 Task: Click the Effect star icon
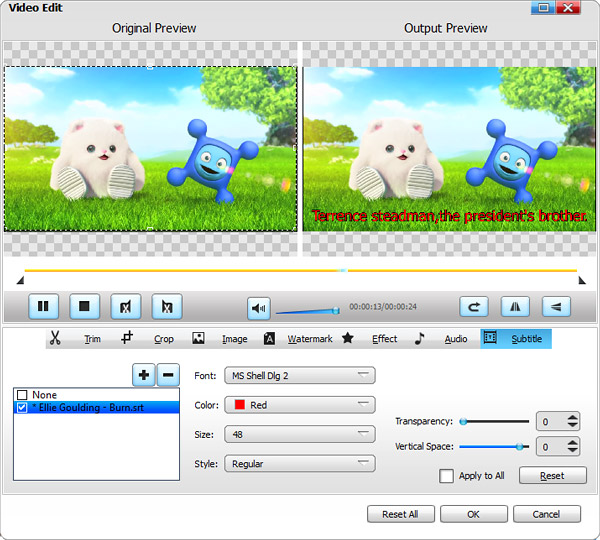point(347,338)
